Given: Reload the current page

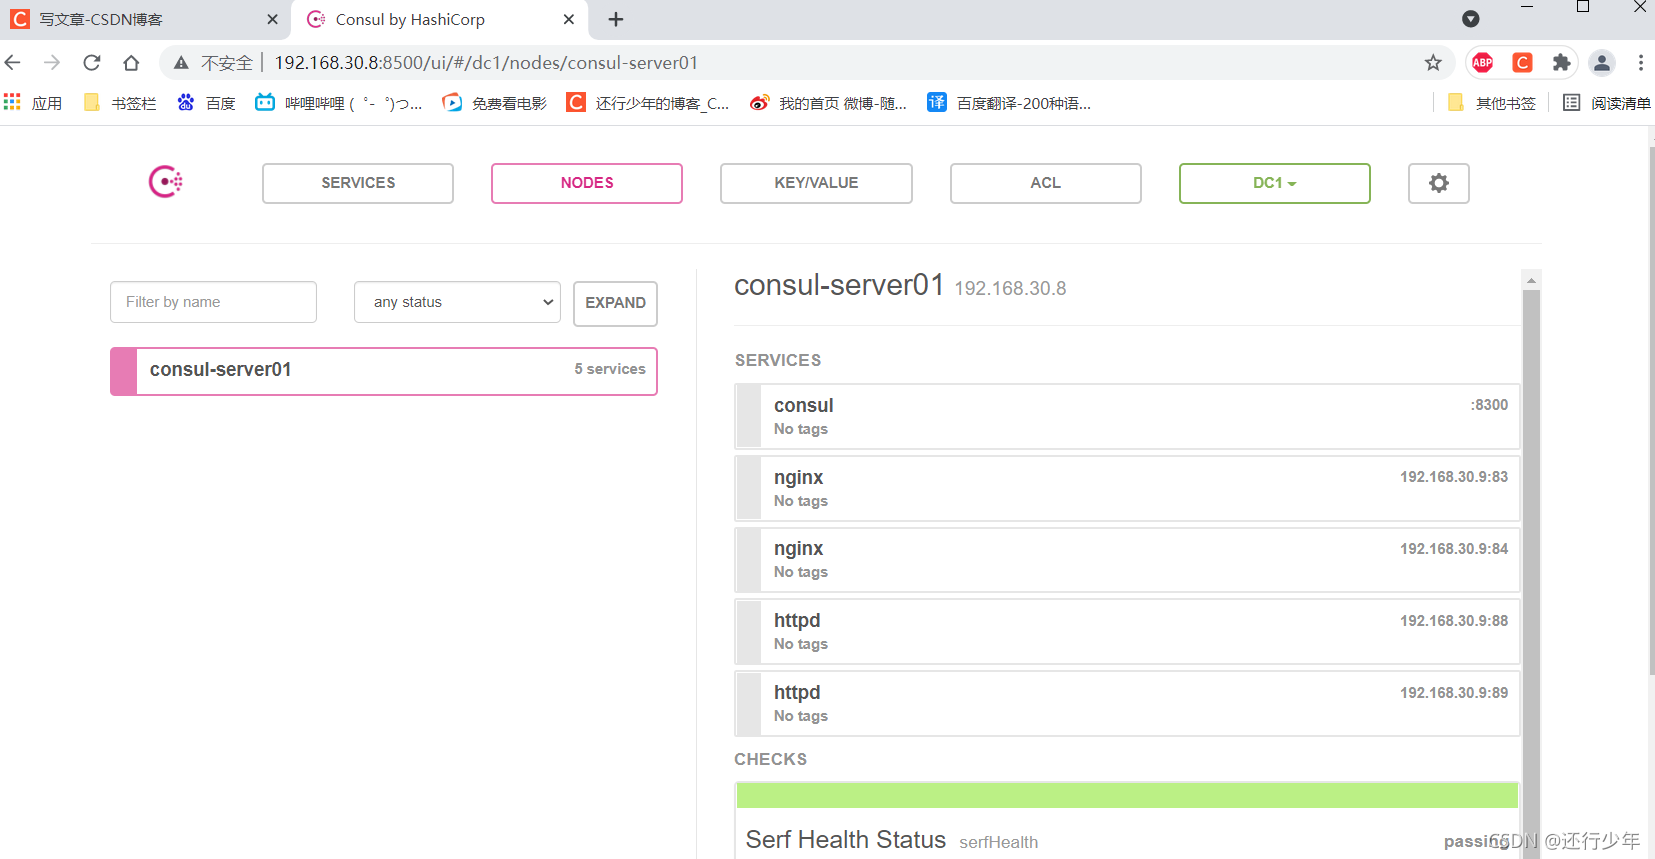Looking at the screenshot, I should (92, 63).
